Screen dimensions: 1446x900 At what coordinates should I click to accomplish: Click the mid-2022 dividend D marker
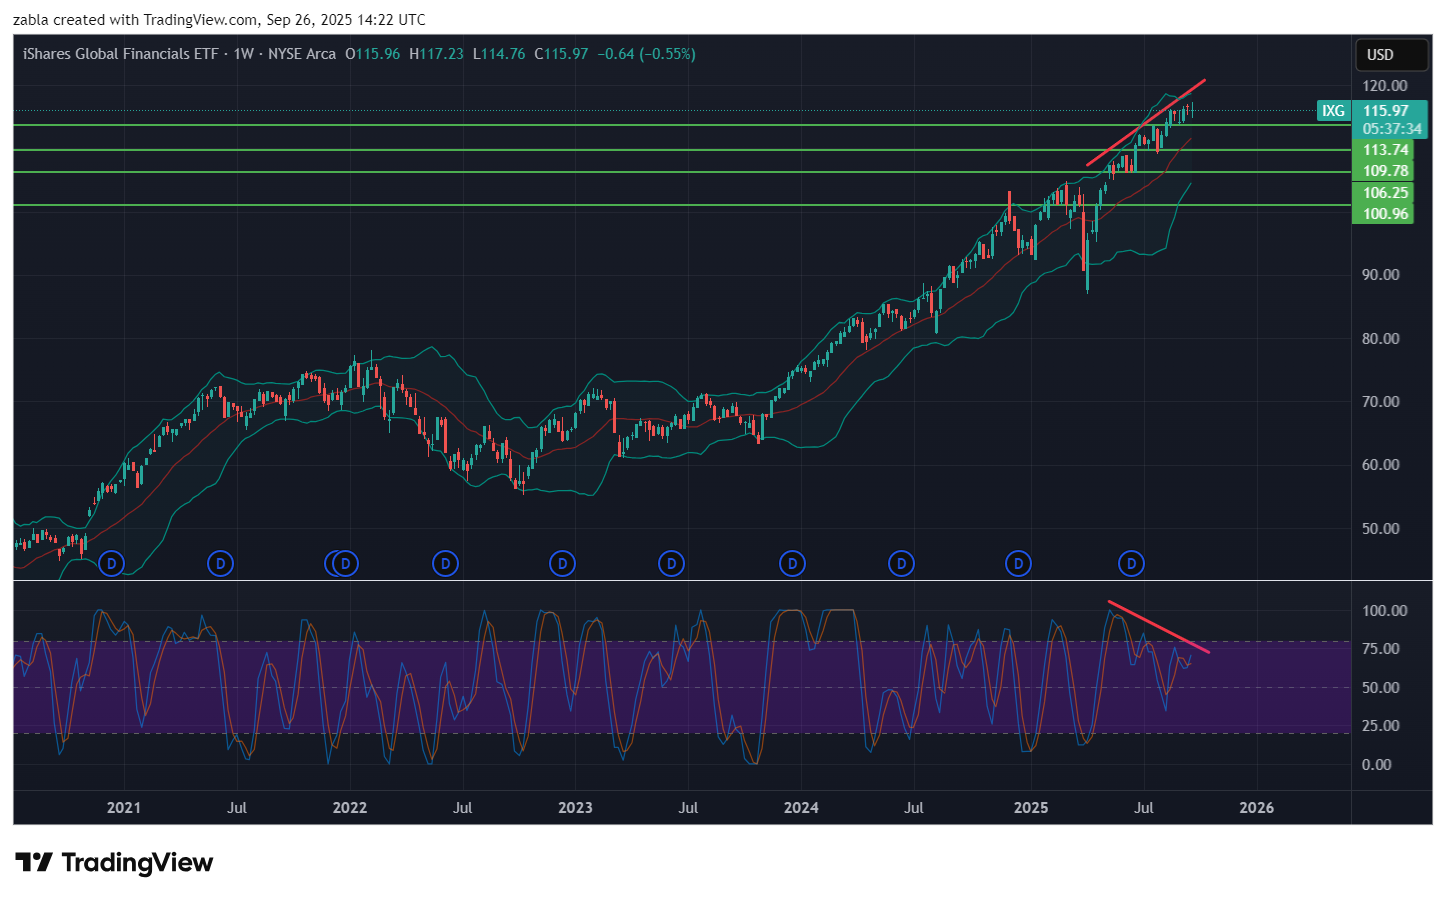pos(445,564)
